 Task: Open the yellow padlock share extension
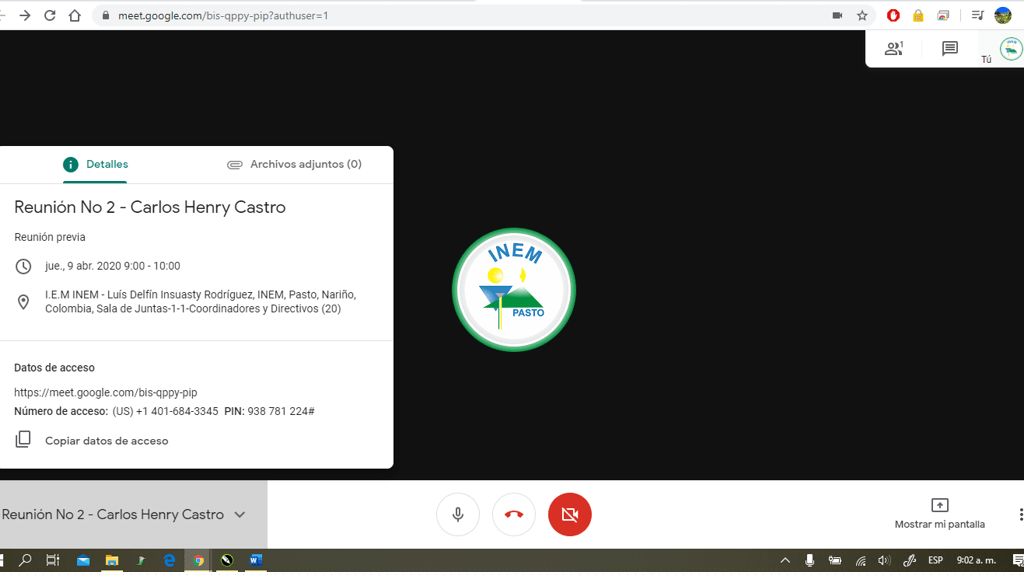(918, 16)
